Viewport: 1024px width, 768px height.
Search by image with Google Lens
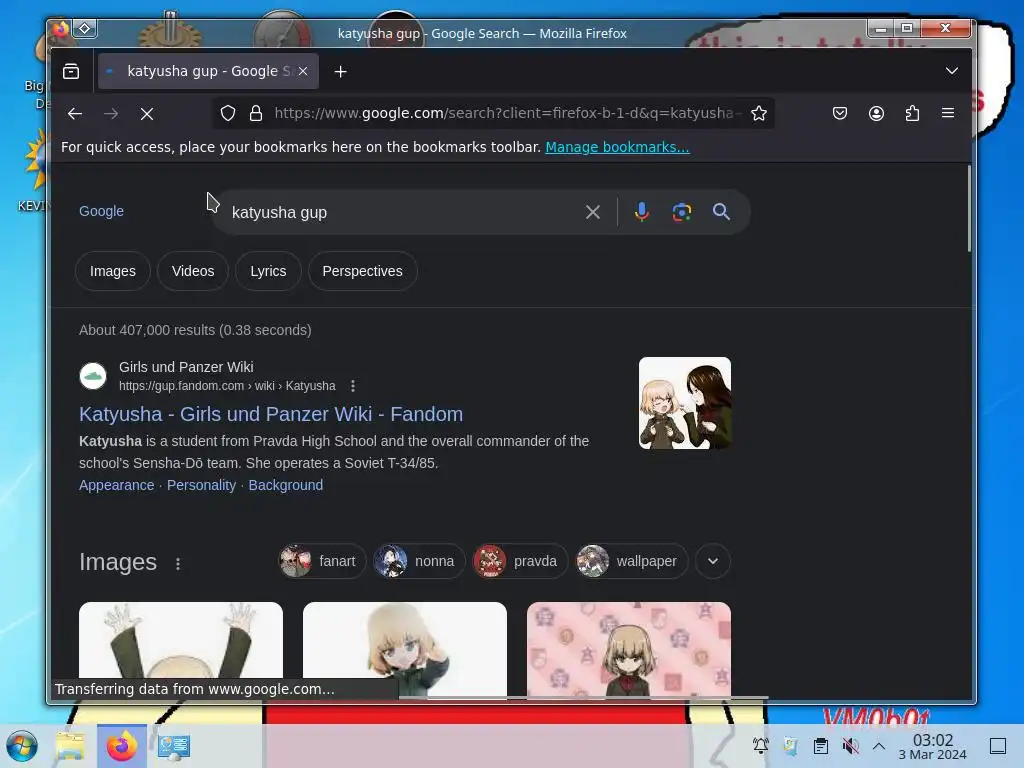click(x=682, y=212)
